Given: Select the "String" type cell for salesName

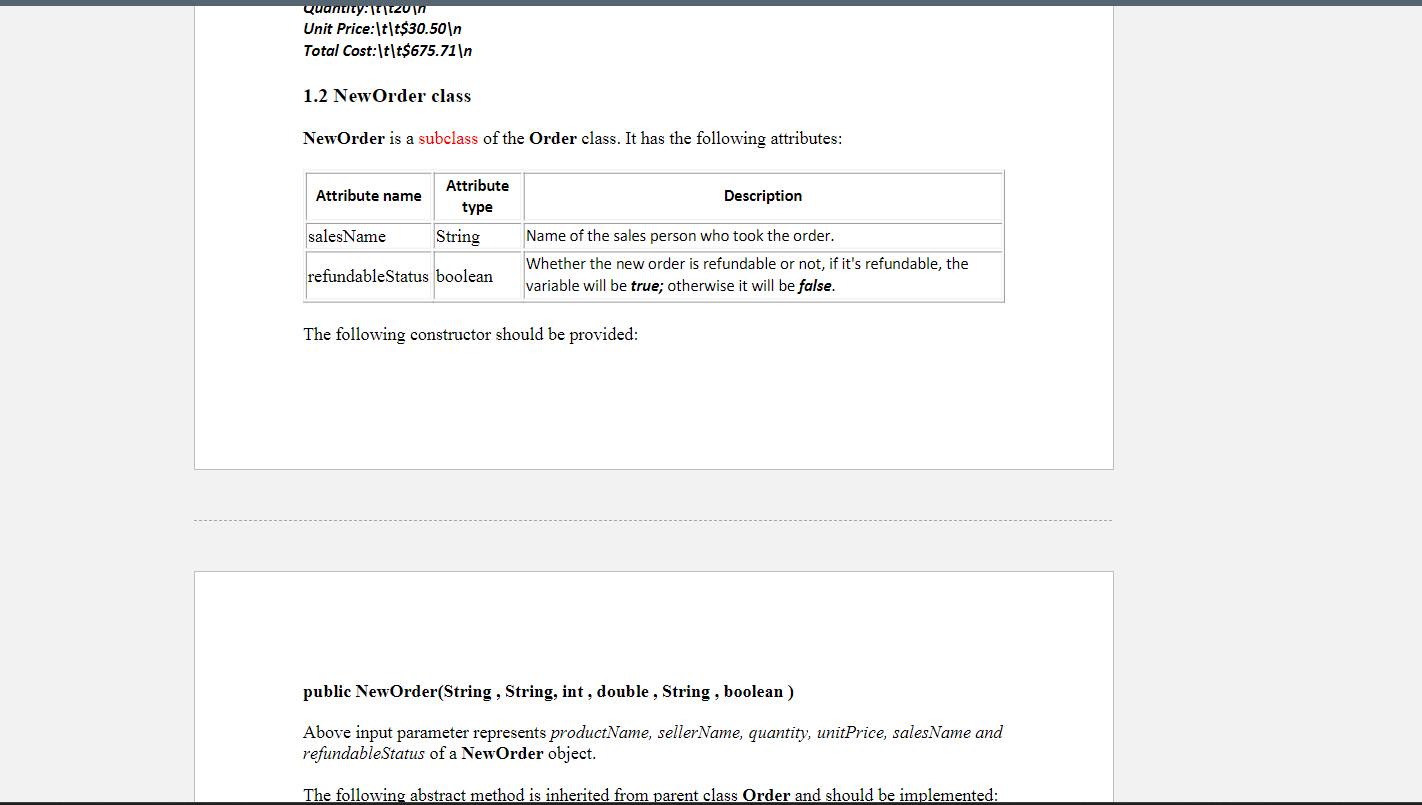Looking at the screenshot, I should (x=457, y=236).
